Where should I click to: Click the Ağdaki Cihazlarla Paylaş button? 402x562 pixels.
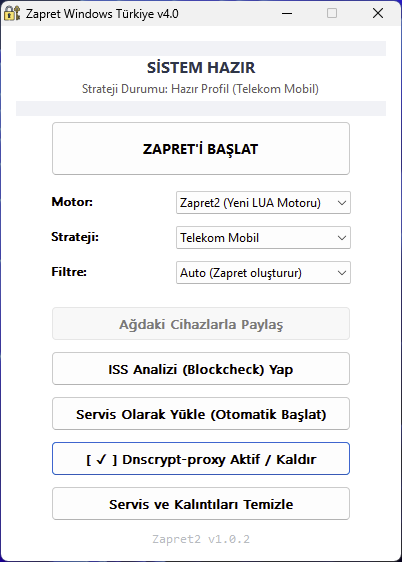[x=201, y=324]
